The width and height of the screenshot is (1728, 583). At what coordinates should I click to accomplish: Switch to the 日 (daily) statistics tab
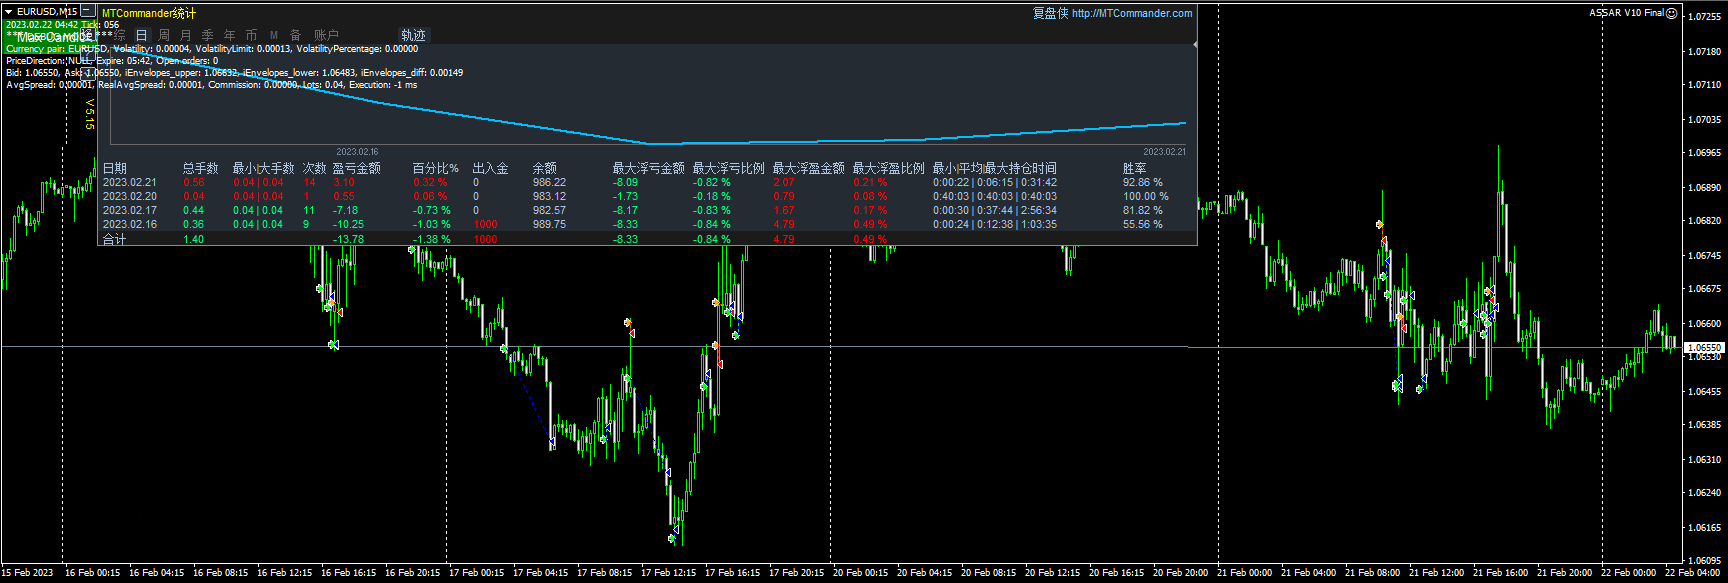click(x=141, y=35)
